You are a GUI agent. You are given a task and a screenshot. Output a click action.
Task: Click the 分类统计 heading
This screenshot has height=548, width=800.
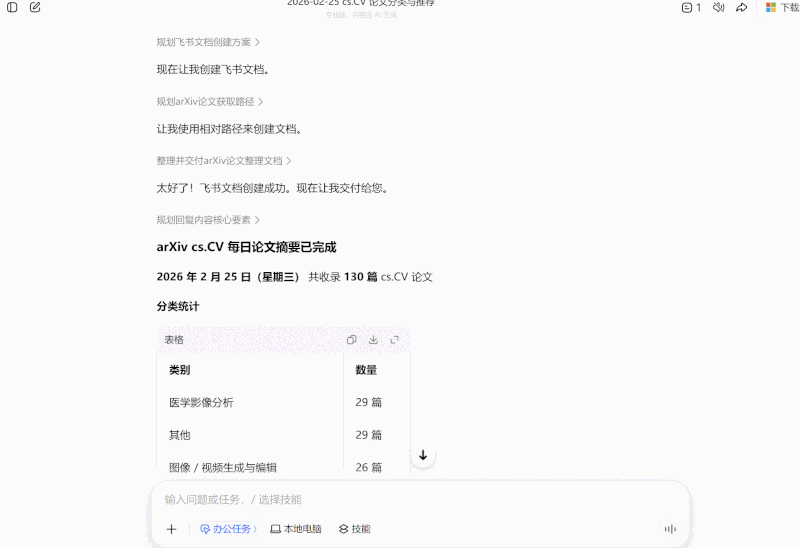pos(178,307)
